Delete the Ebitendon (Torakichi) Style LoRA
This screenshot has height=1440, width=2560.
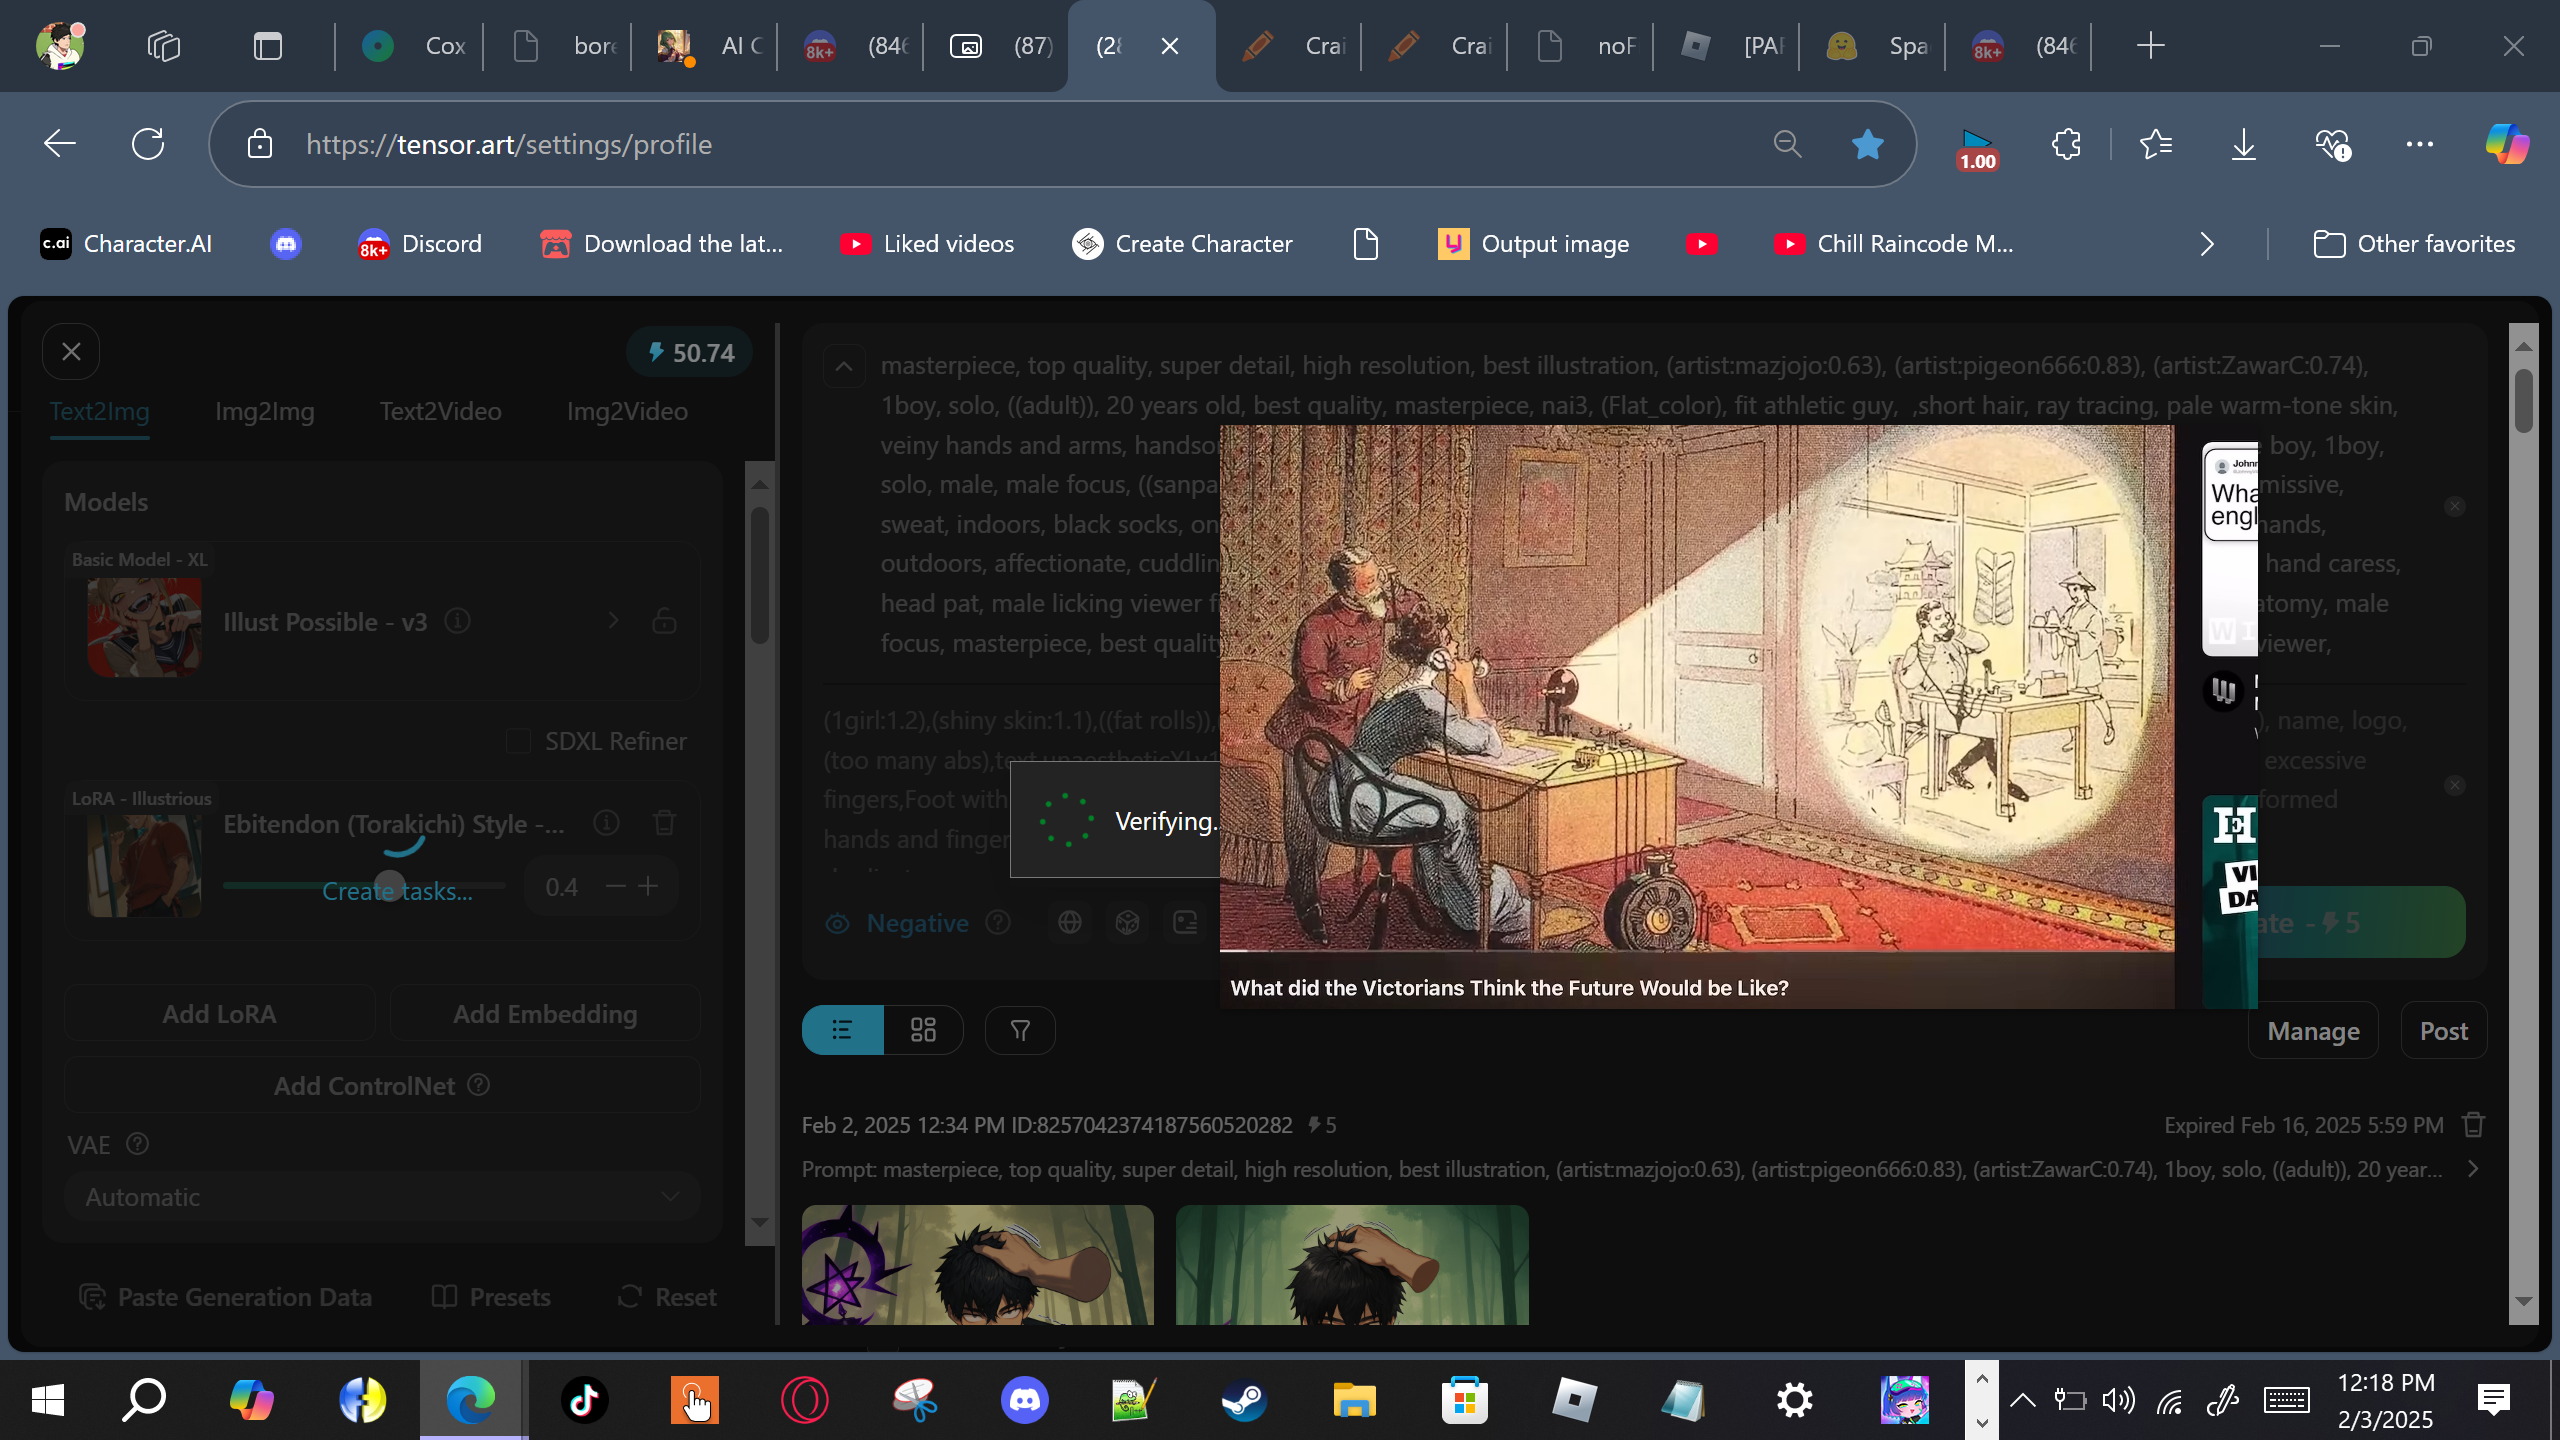[x=665, y=823]
